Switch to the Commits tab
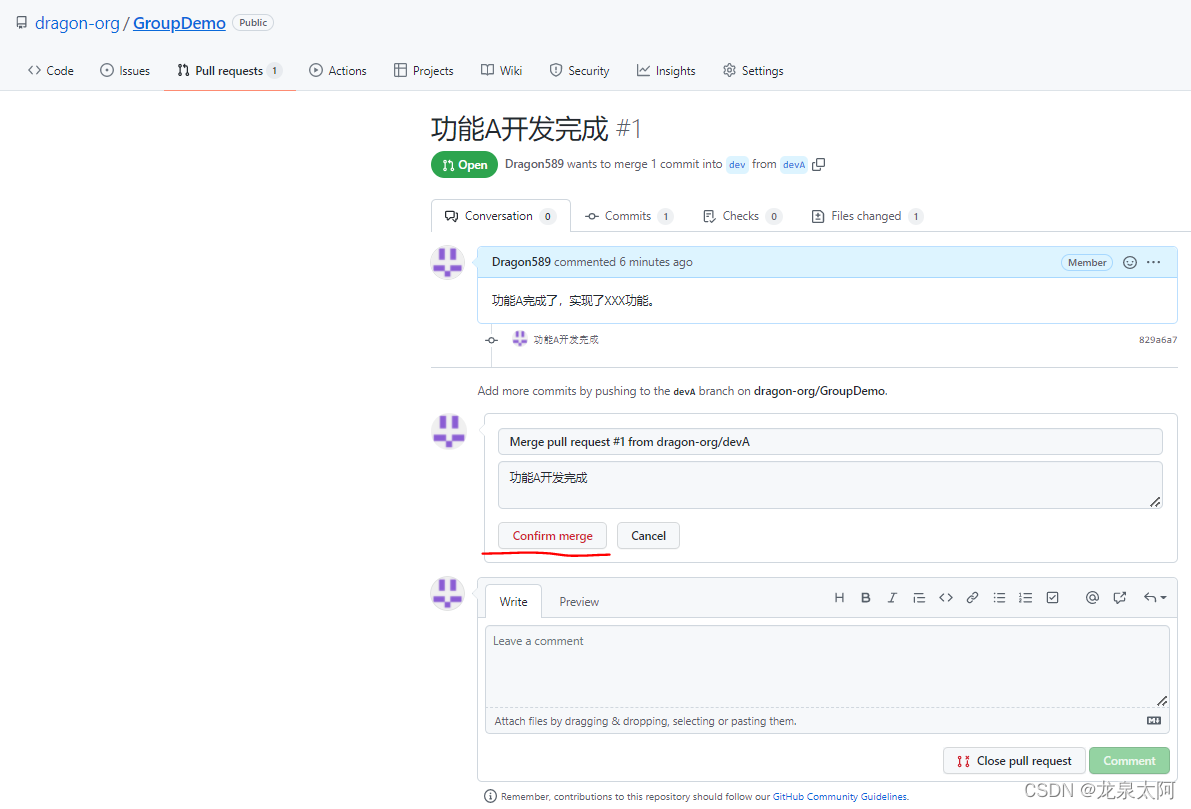1191x809 pixels. 629,216
